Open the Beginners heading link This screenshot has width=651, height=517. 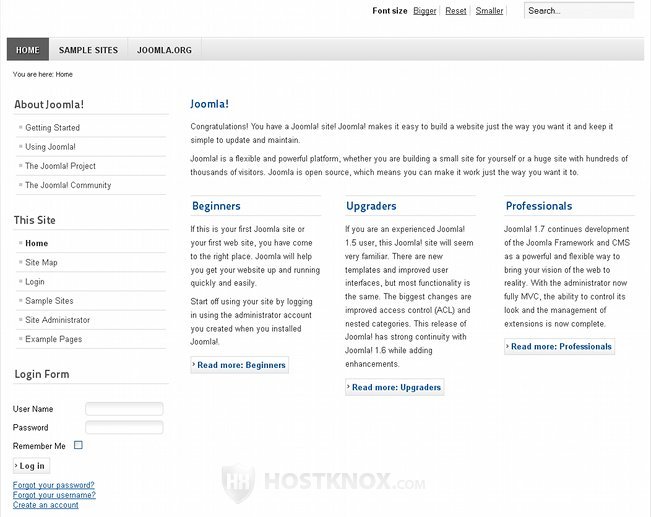(x=216, y=206)
